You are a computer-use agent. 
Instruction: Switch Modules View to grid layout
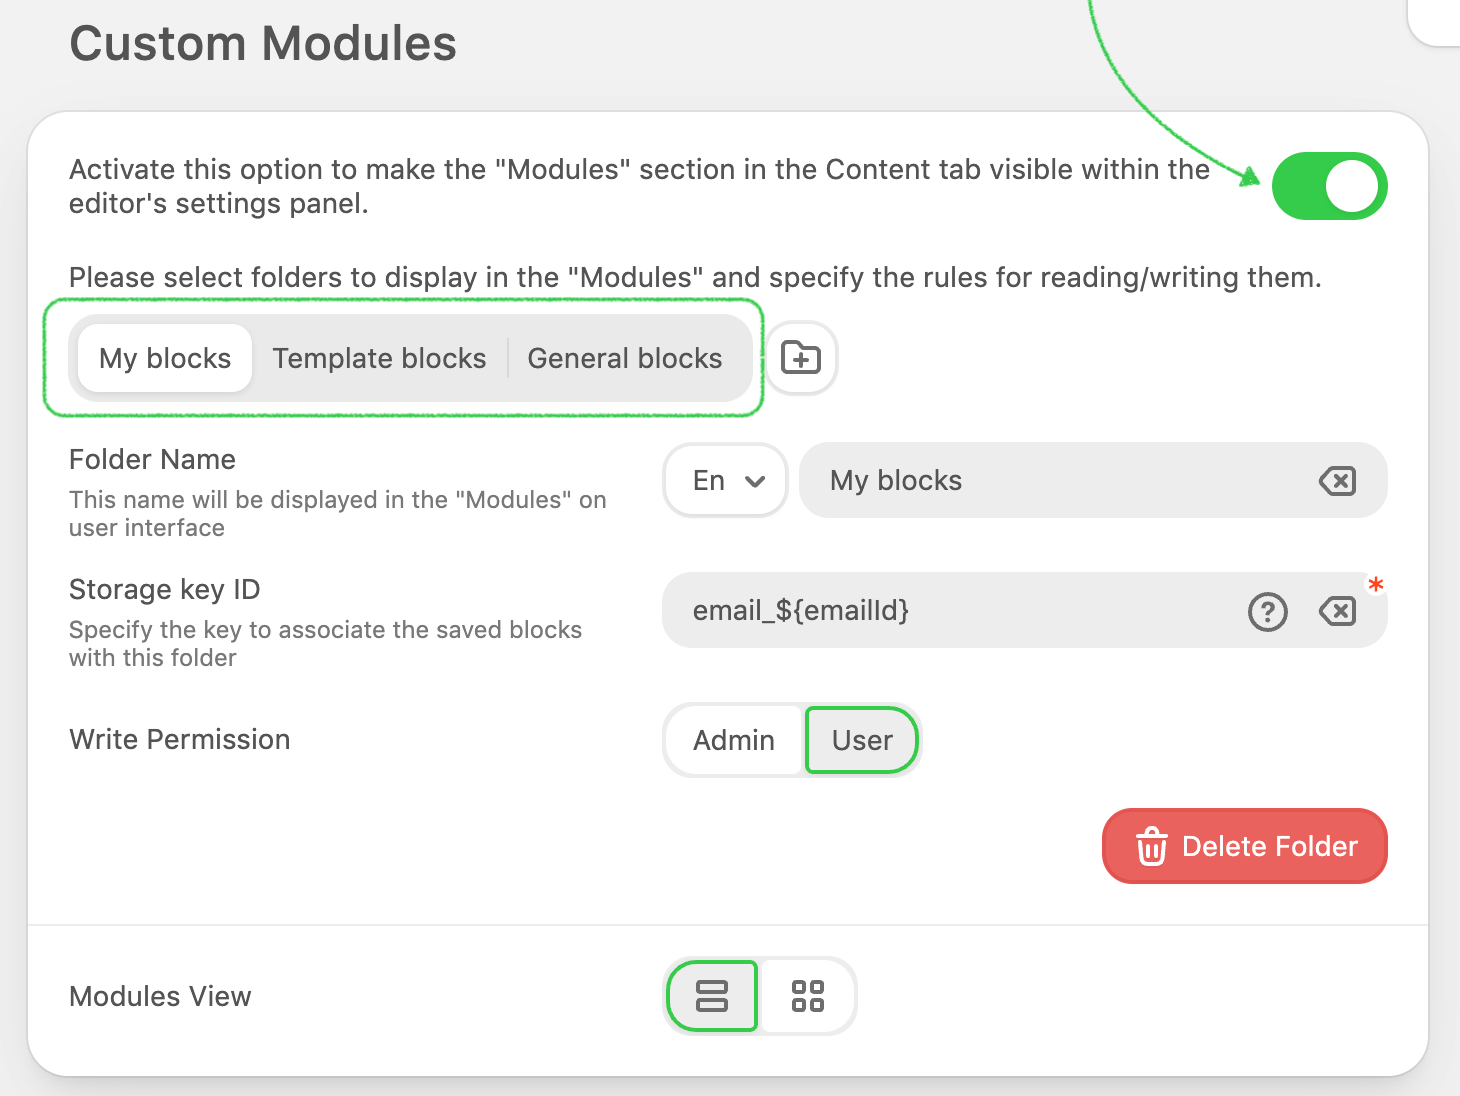coord(807,996)
